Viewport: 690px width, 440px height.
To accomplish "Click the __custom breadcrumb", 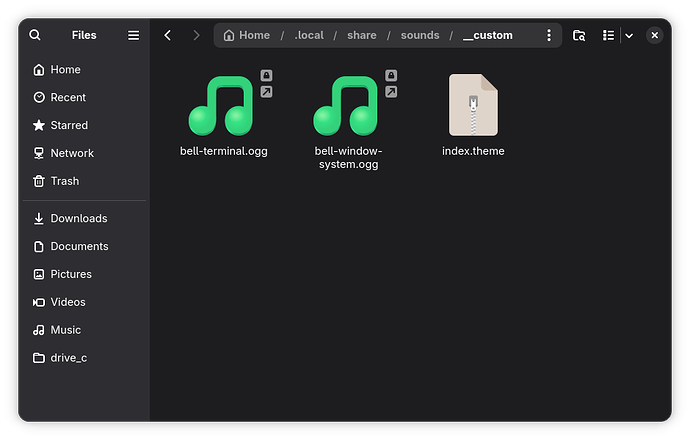I will coord(488,35).
